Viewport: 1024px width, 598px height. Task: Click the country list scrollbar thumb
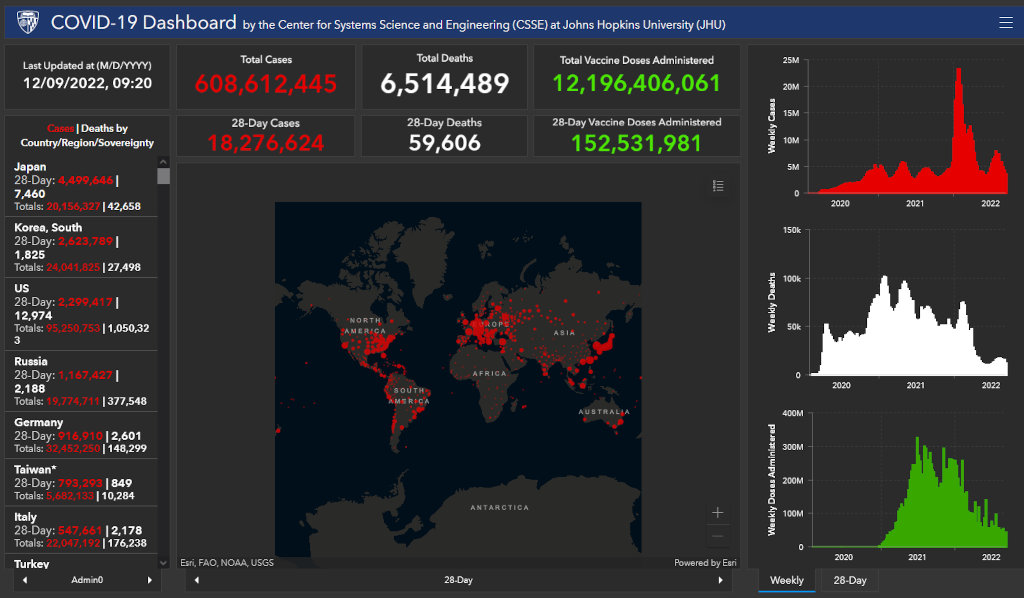tap(163, 176)
